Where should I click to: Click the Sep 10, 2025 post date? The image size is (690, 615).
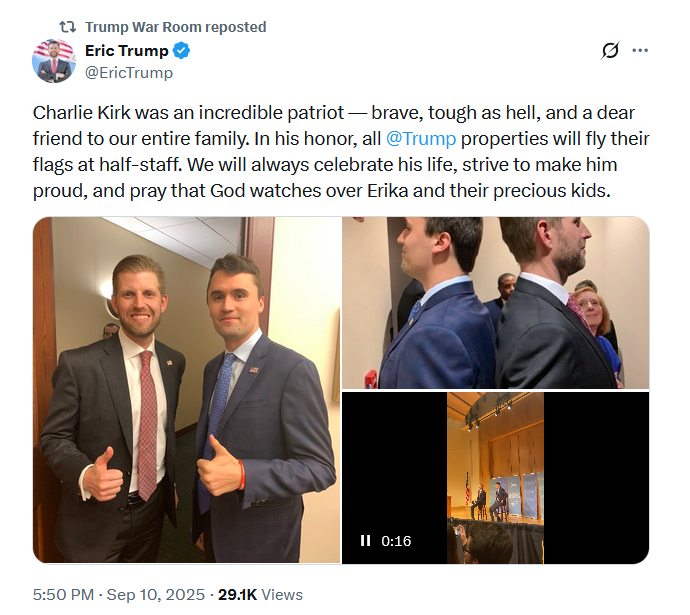[x=157, y=594]
